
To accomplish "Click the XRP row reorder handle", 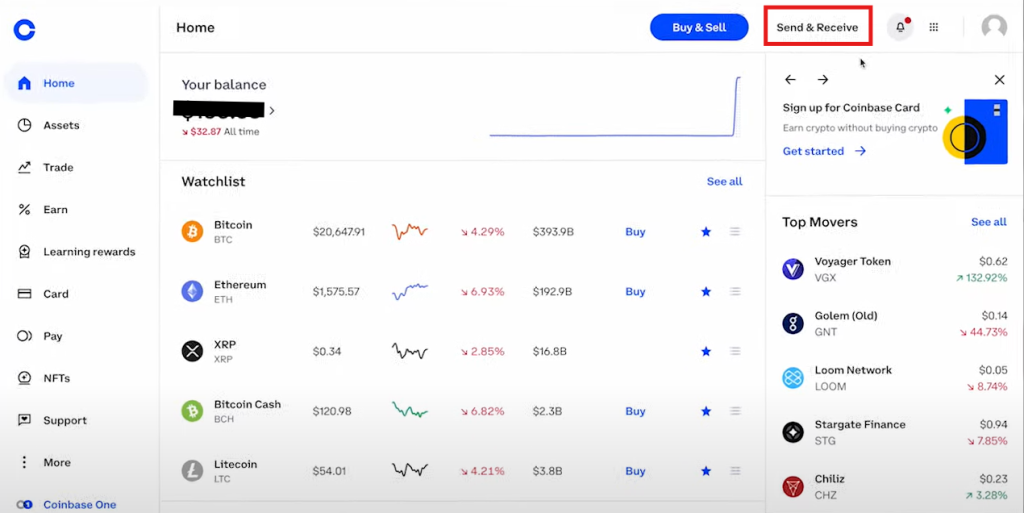I will (735, 351).
